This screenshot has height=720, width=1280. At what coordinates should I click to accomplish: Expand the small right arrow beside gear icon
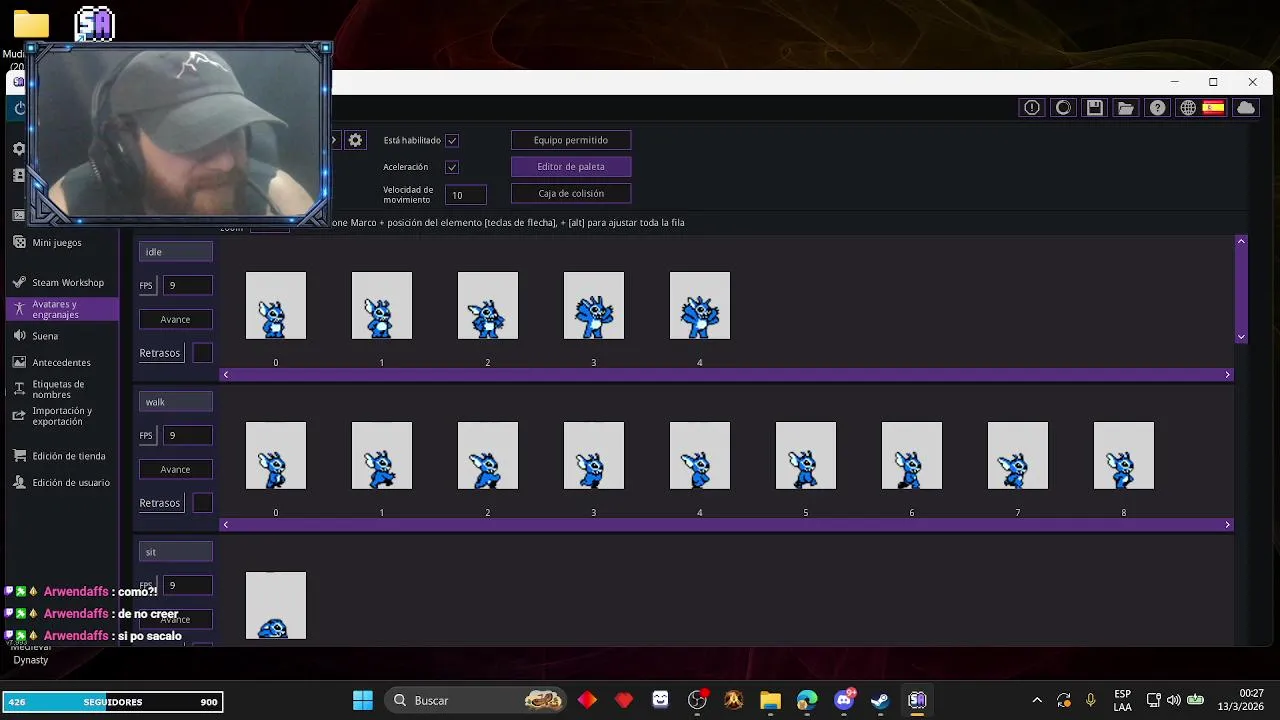[x=334, y=140]
